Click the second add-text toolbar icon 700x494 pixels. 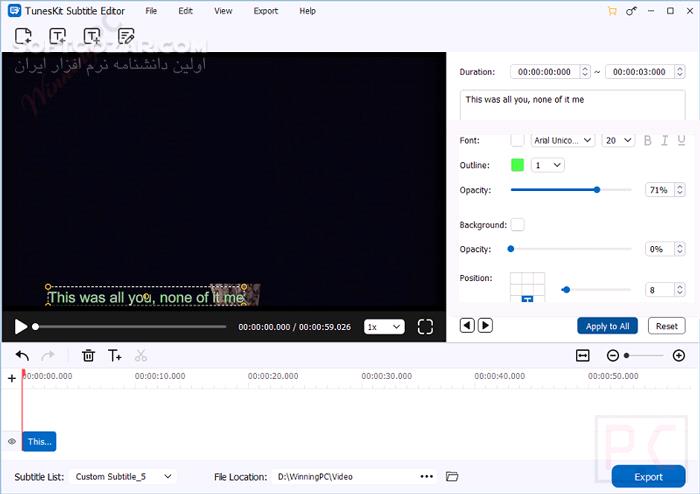tap(92, 36)
